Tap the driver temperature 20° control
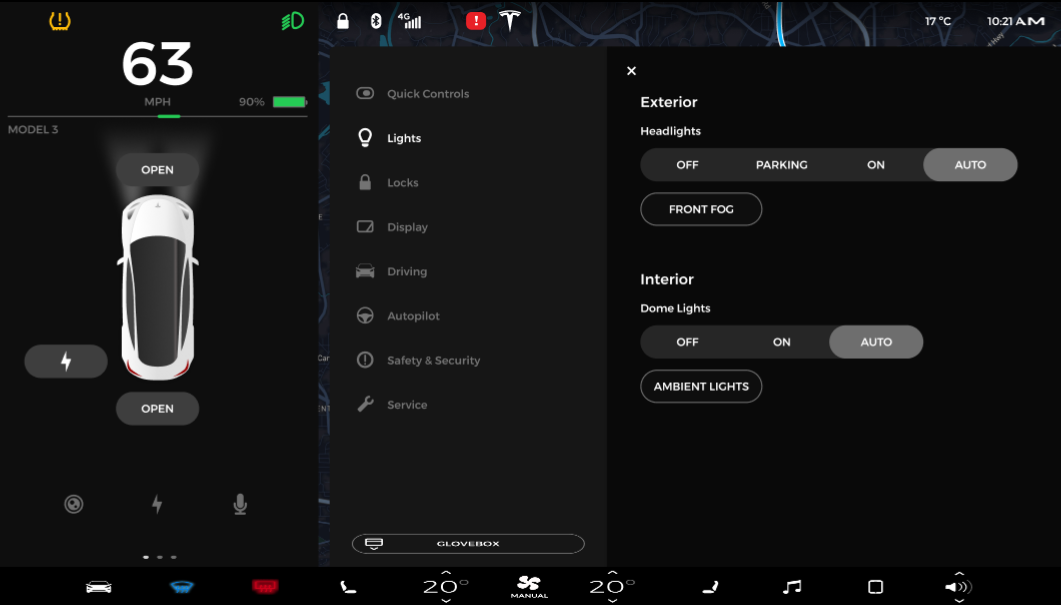The width and height of the screenshot is (1061, 605). (x=443, y=586)
